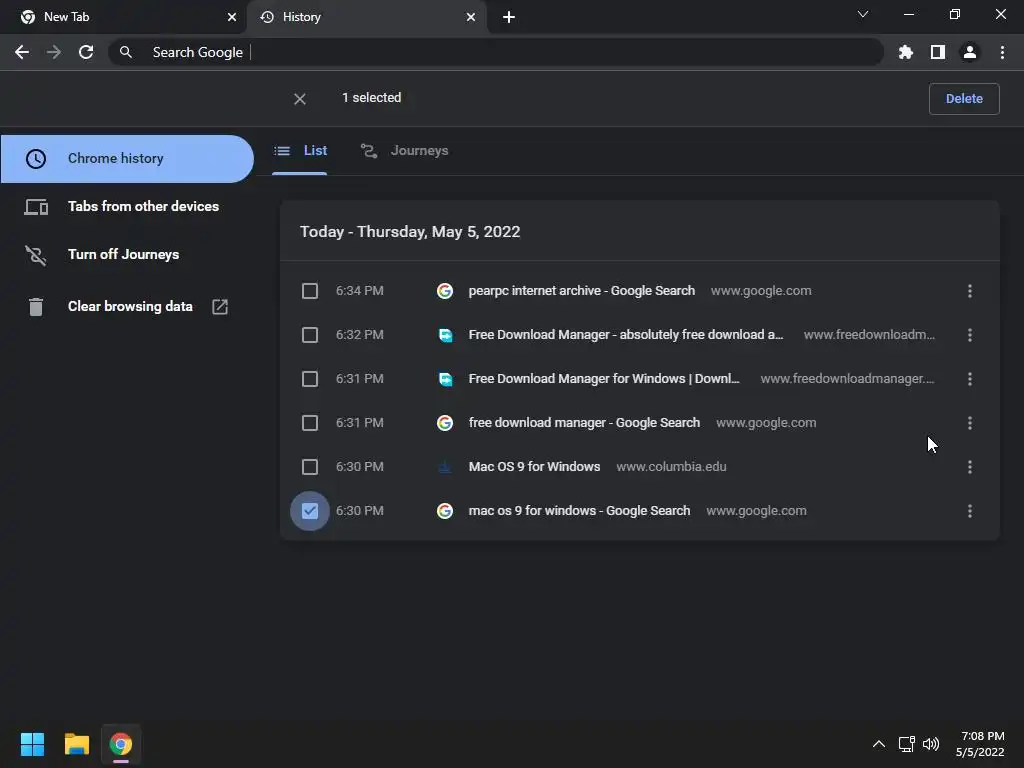Click the Today - Thursday, May 5, 2022 header

coord(410,232)
